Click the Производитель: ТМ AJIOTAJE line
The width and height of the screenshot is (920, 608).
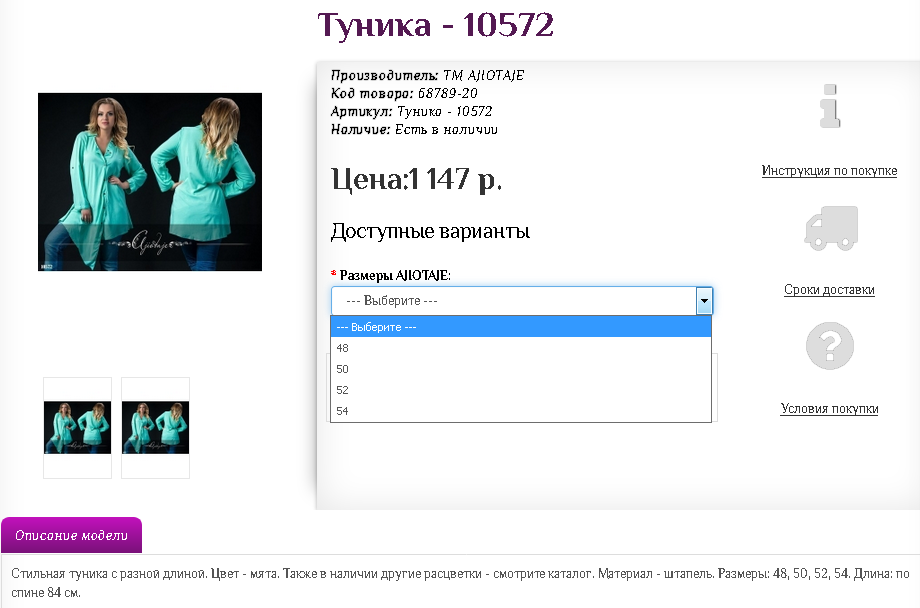point(427,76)
